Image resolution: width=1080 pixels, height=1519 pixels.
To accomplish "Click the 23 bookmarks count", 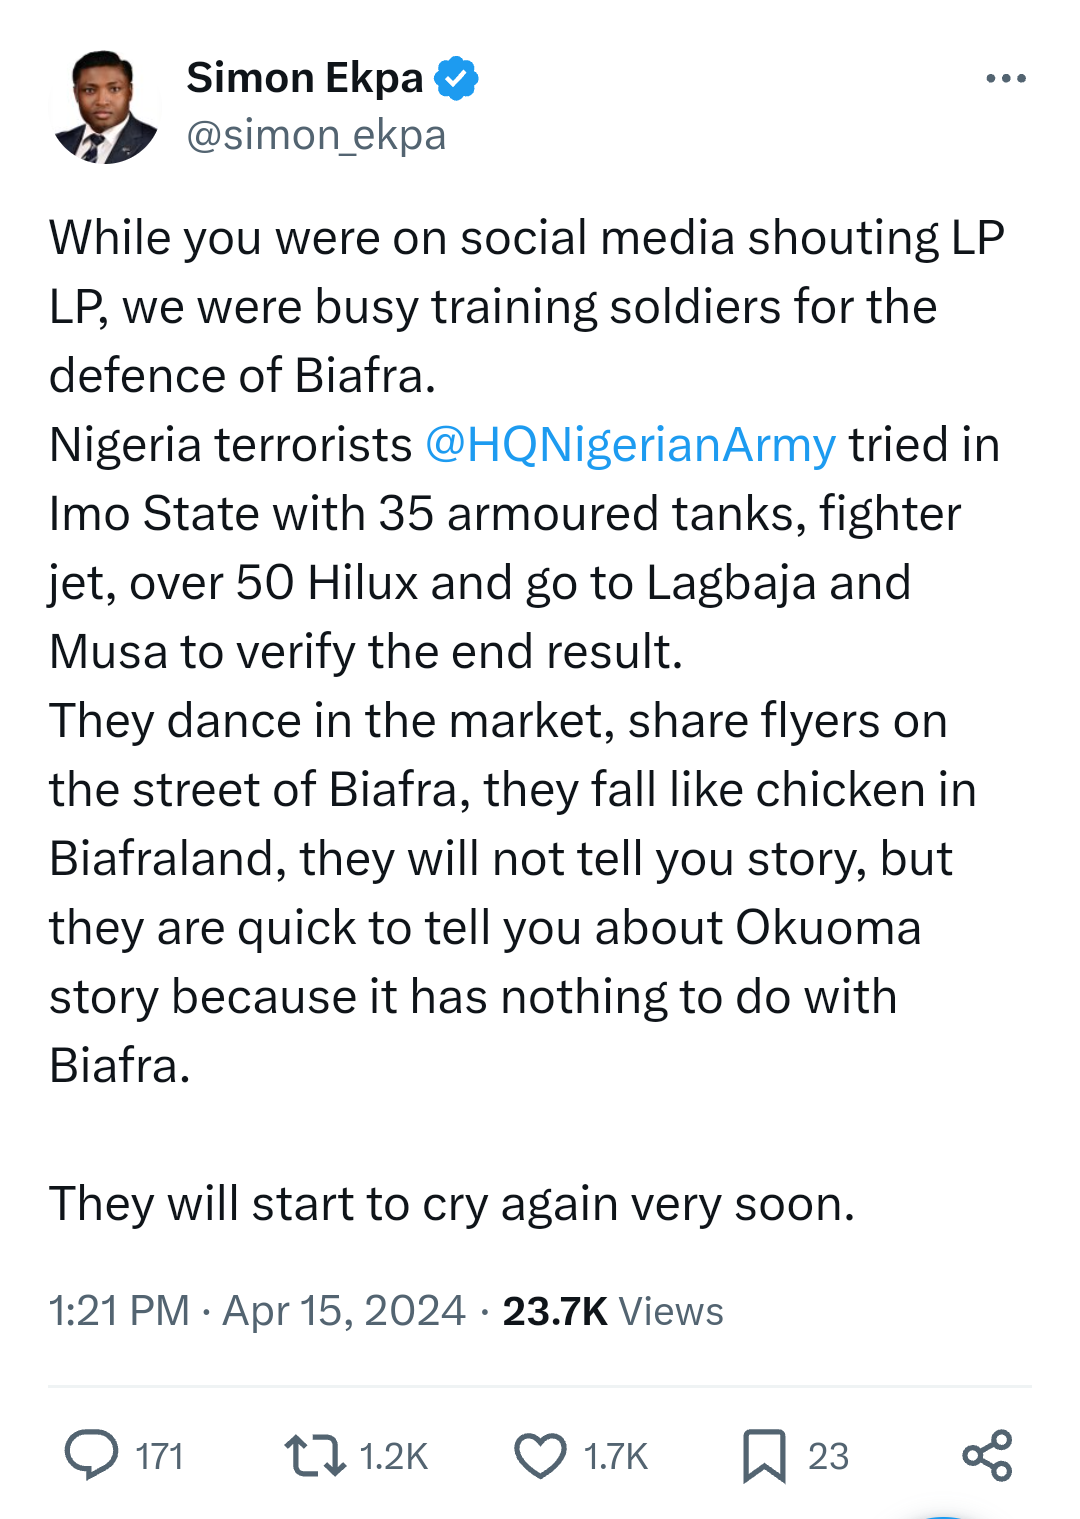I will [828, 1457].
